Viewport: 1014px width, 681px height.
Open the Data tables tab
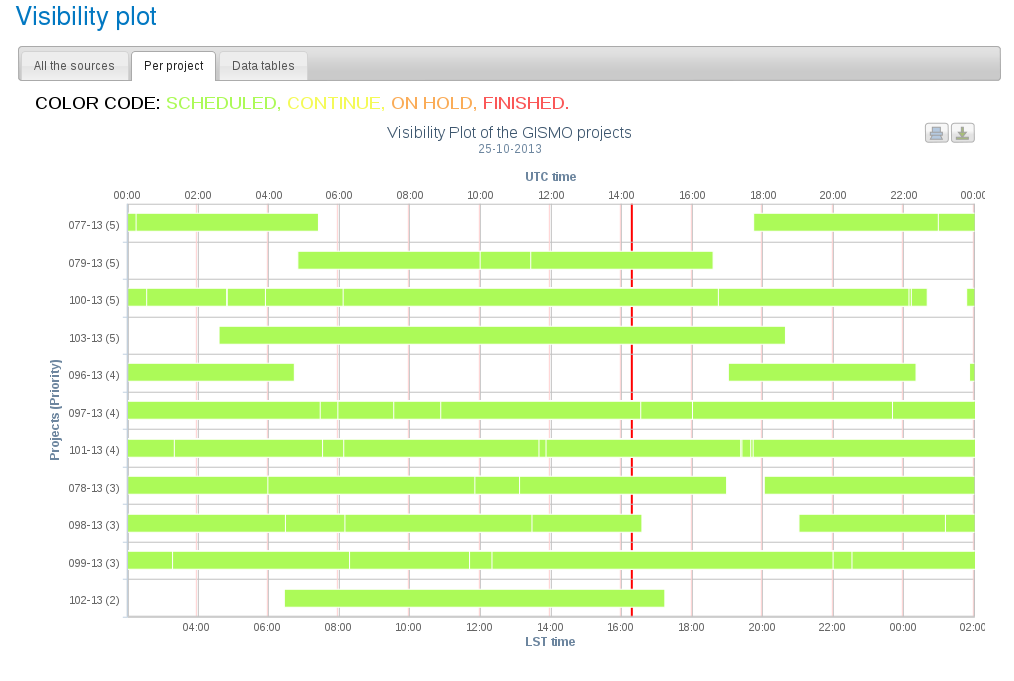(263, 66)
